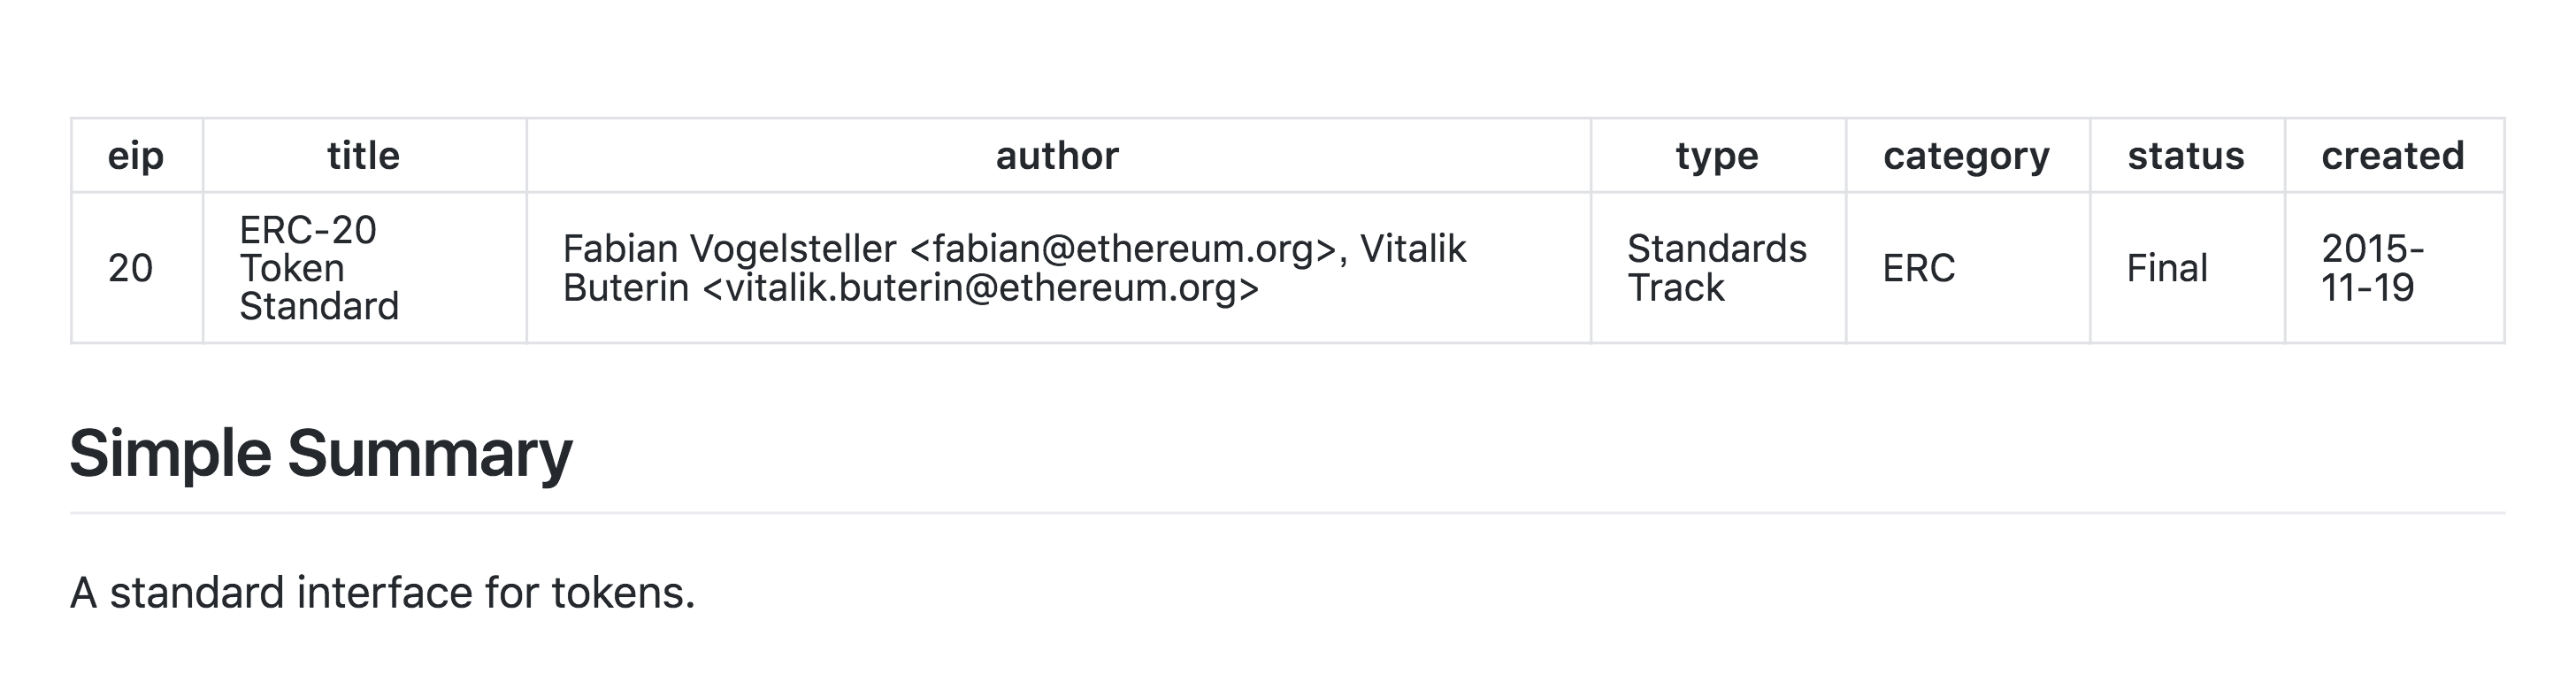Image resolution: width=2576 pixels, height=697 pixels.
Task: Click the 'ERC' category cell
Action: 1918,268
